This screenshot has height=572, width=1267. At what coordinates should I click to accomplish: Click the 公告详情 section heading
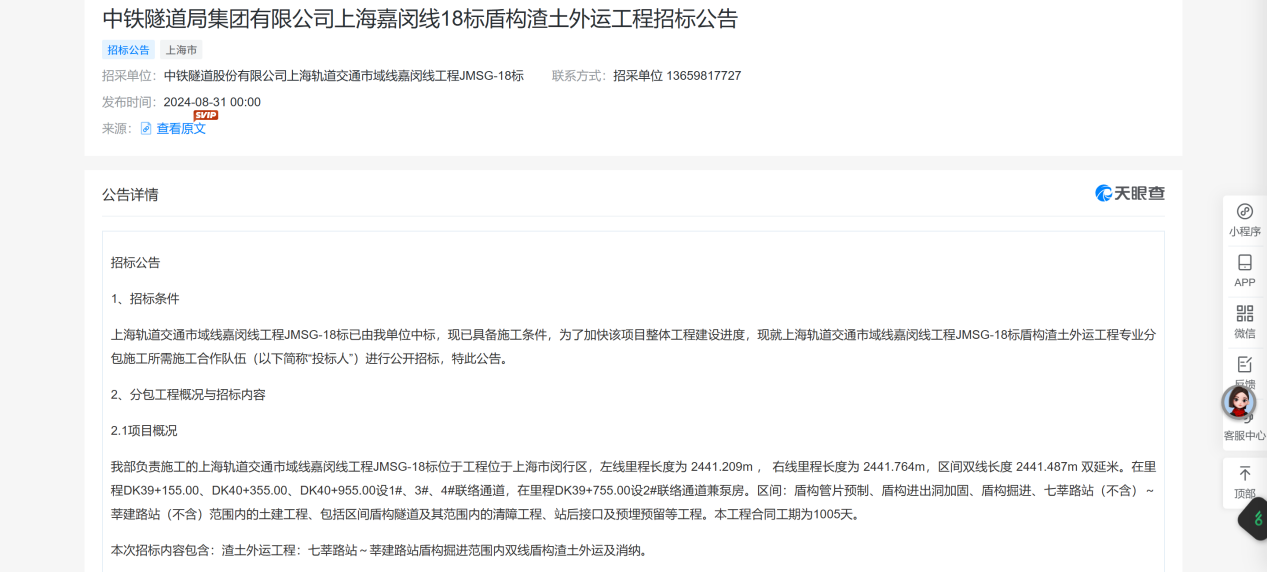(130, 195)
